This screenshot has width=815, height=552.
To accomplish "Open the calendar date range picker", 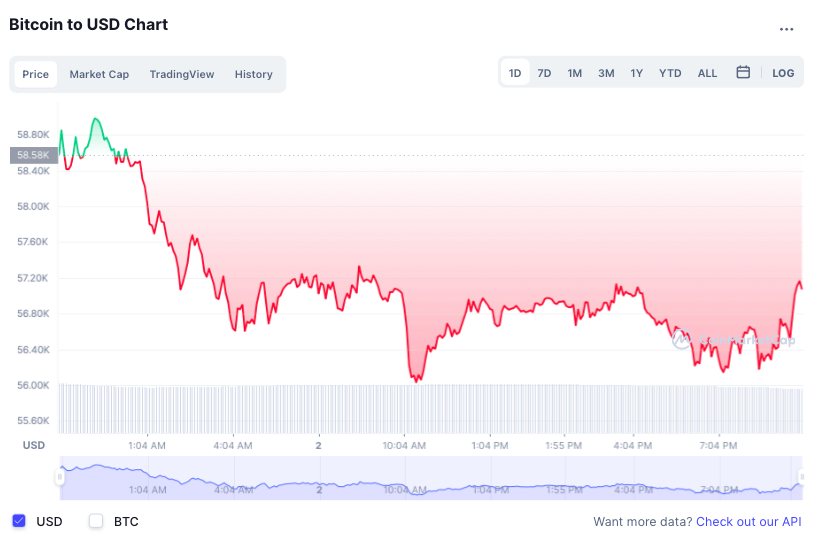I will pyautogui.click(x=743, y=73).
